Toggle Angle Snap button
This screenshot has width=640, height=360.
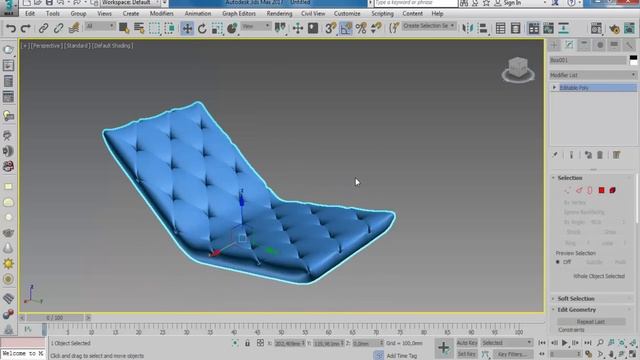[x=346, y=28]
